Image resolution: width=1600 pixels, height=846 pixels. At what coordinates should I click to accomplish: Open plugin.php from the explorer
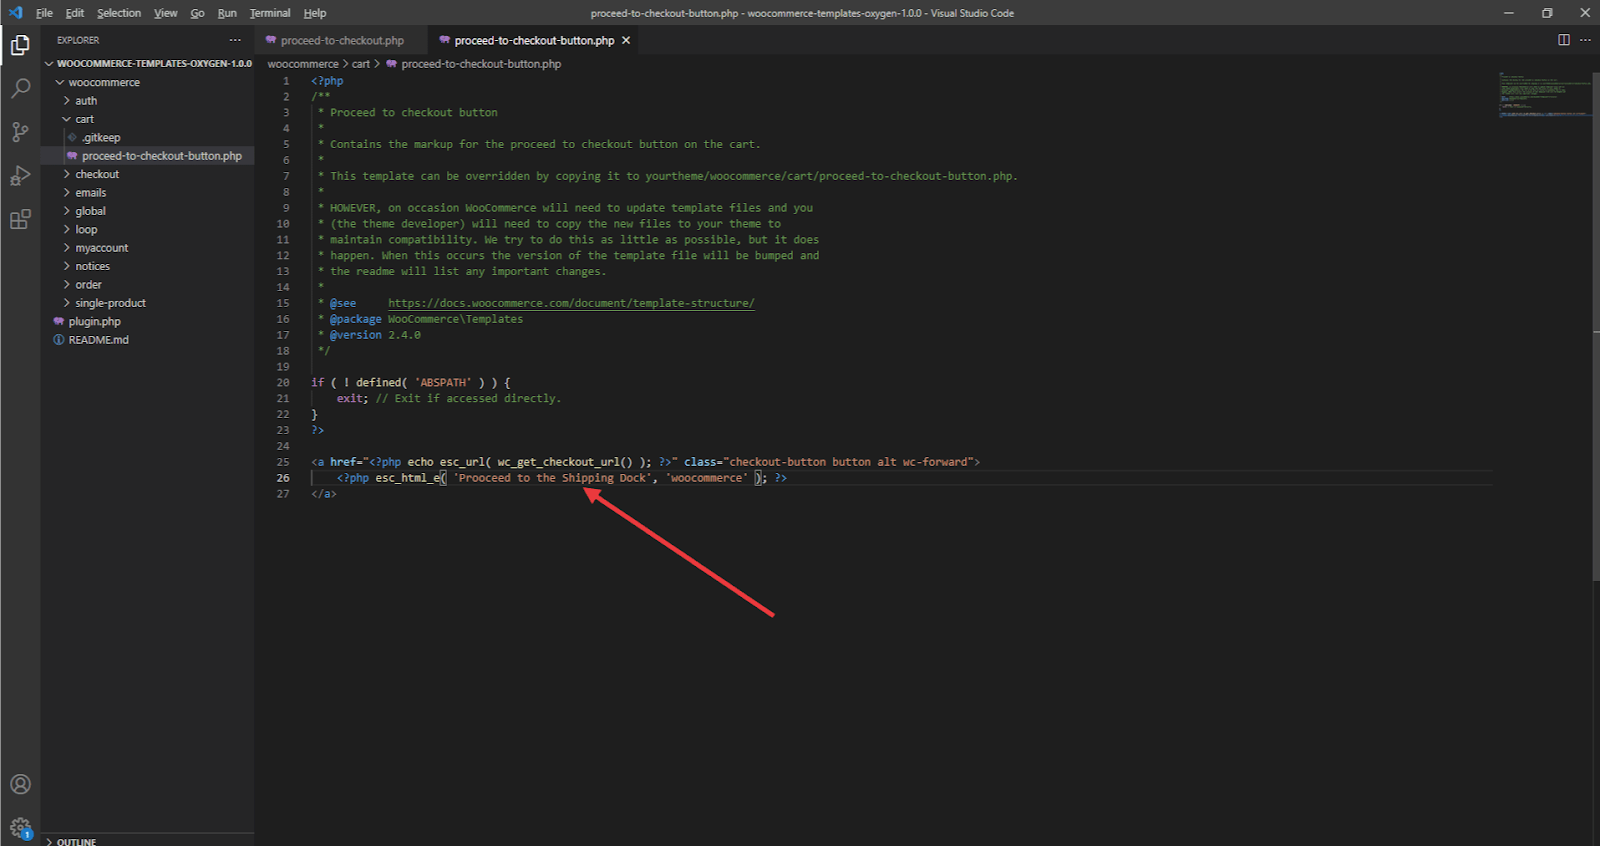coord(95,322)
